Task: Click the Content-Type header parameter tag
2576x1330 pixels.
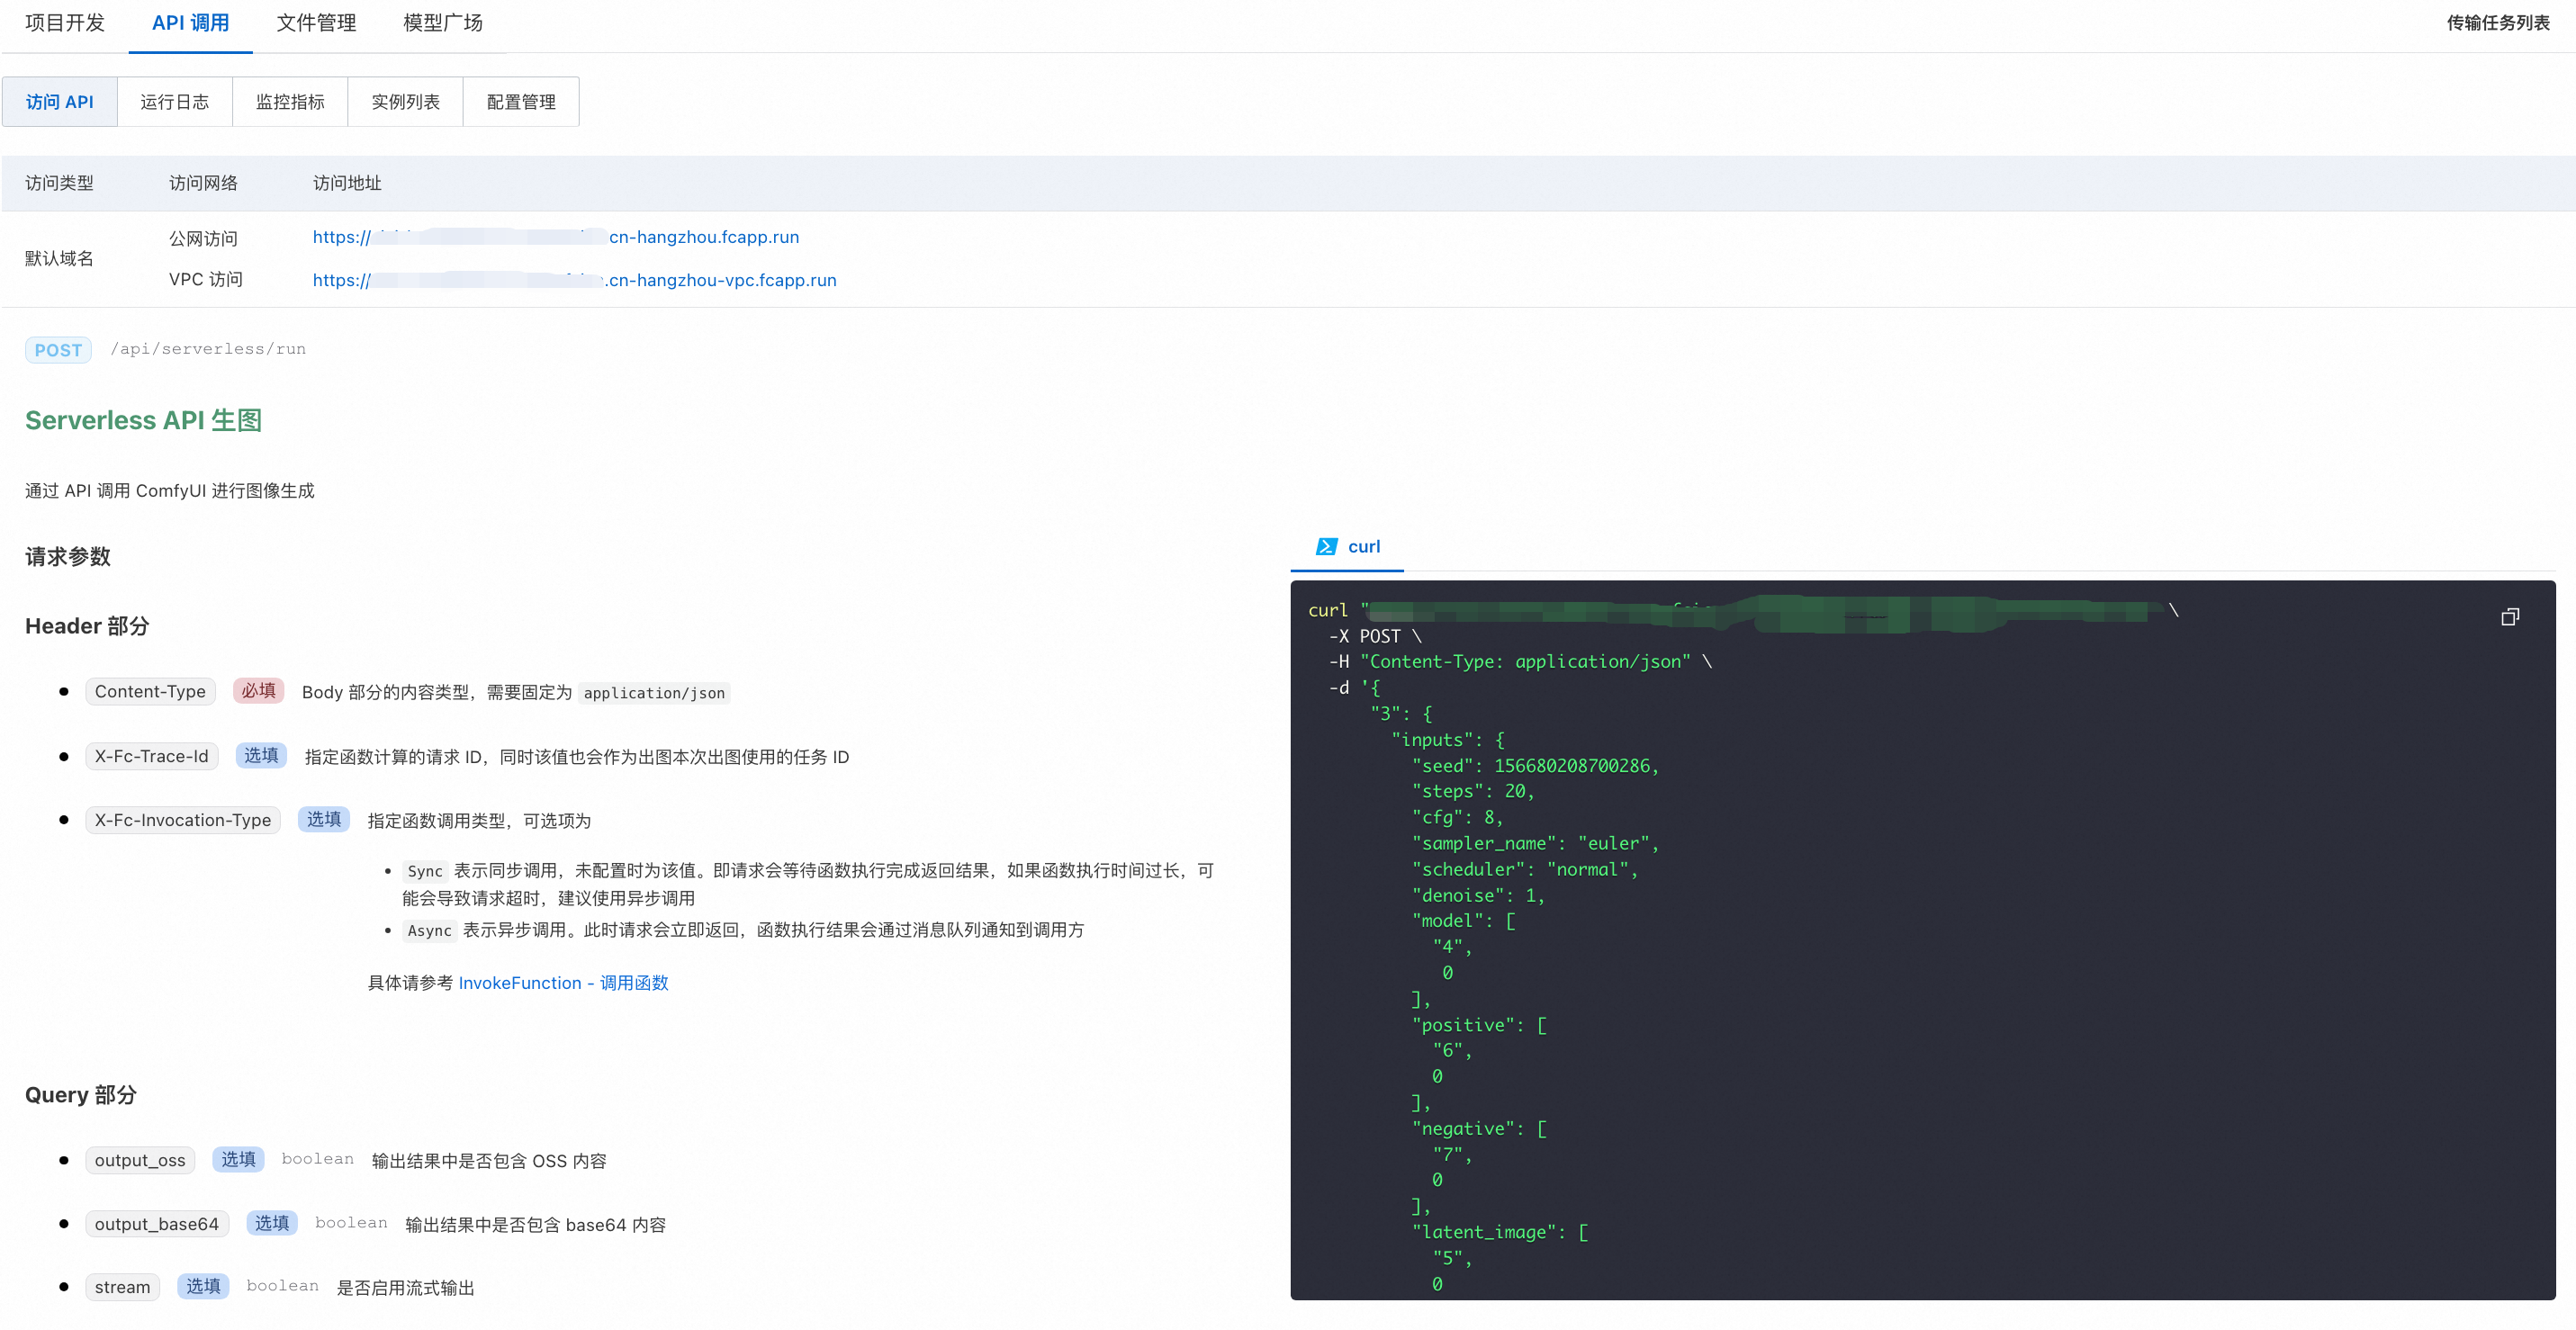Action: 150,692
